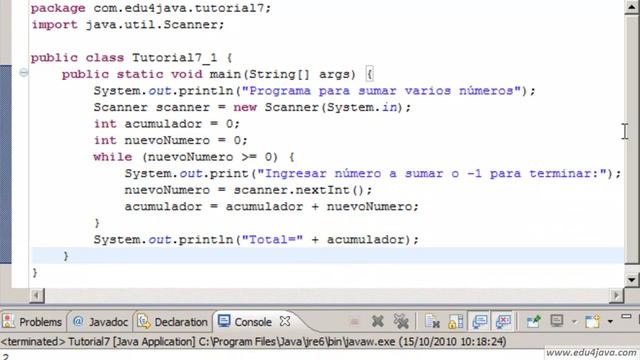Remove all terminated launches with the double X icon
The height and width of the screenshot is (360, 640).
401,322
